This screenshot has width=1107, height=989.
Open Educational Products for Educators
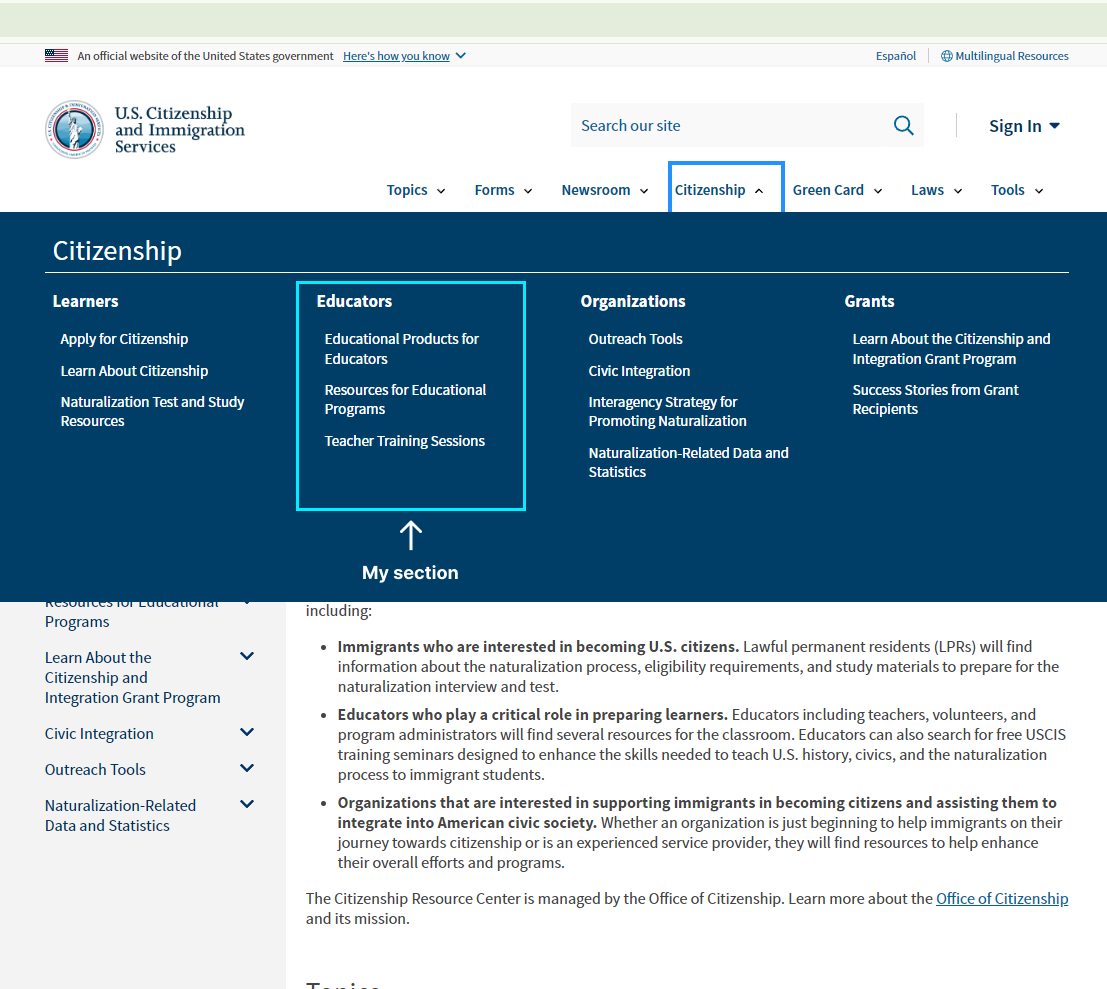(402, 349)
